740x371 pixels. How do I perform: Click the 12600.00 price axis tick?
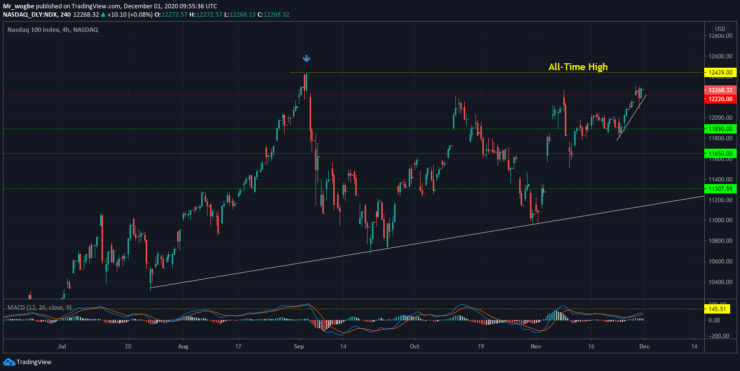722,56
